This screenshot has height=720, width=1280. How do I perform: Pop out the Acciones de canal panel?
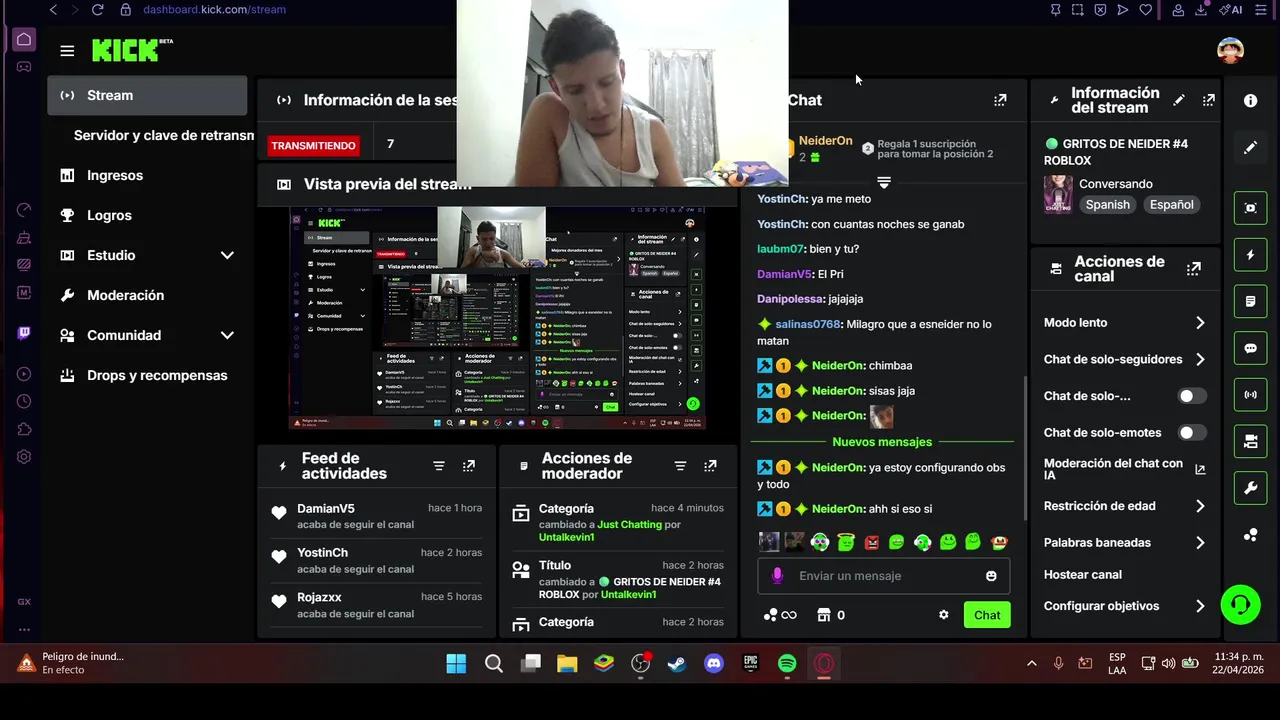point(1193,269)
